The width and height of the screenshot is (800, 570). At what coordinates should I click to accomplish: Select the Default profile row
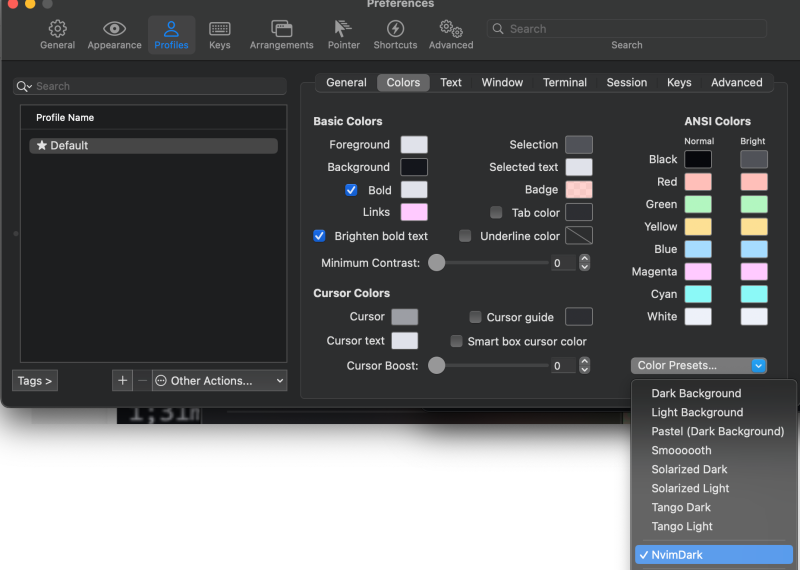point(154,145)
